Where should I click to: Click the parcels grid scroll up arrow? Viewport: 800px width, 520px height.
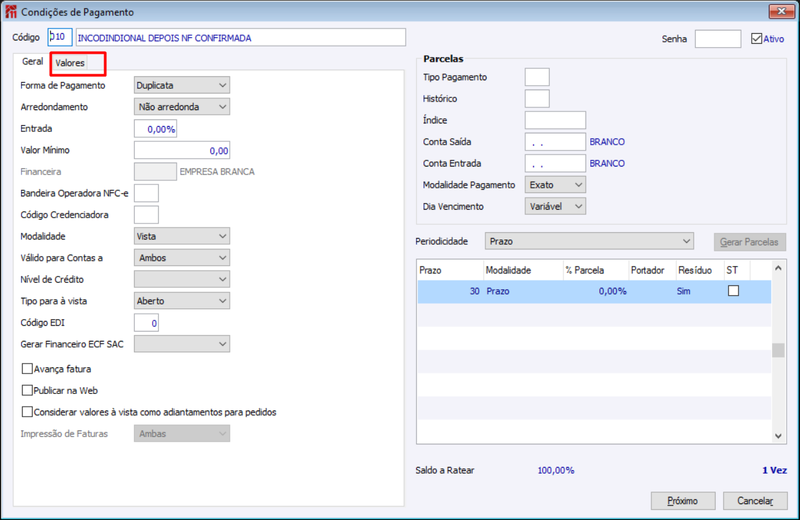pyautogui.click(x=778, y=268)
